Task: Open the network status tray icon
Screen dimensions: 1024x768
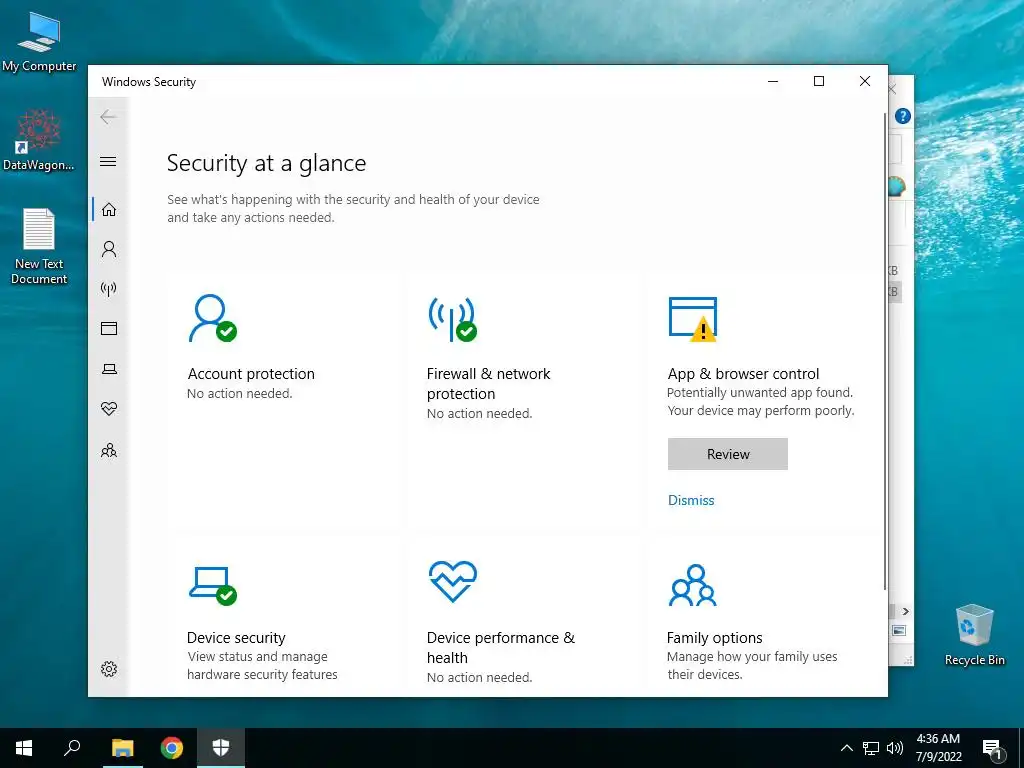Action: tap(871, 748)
